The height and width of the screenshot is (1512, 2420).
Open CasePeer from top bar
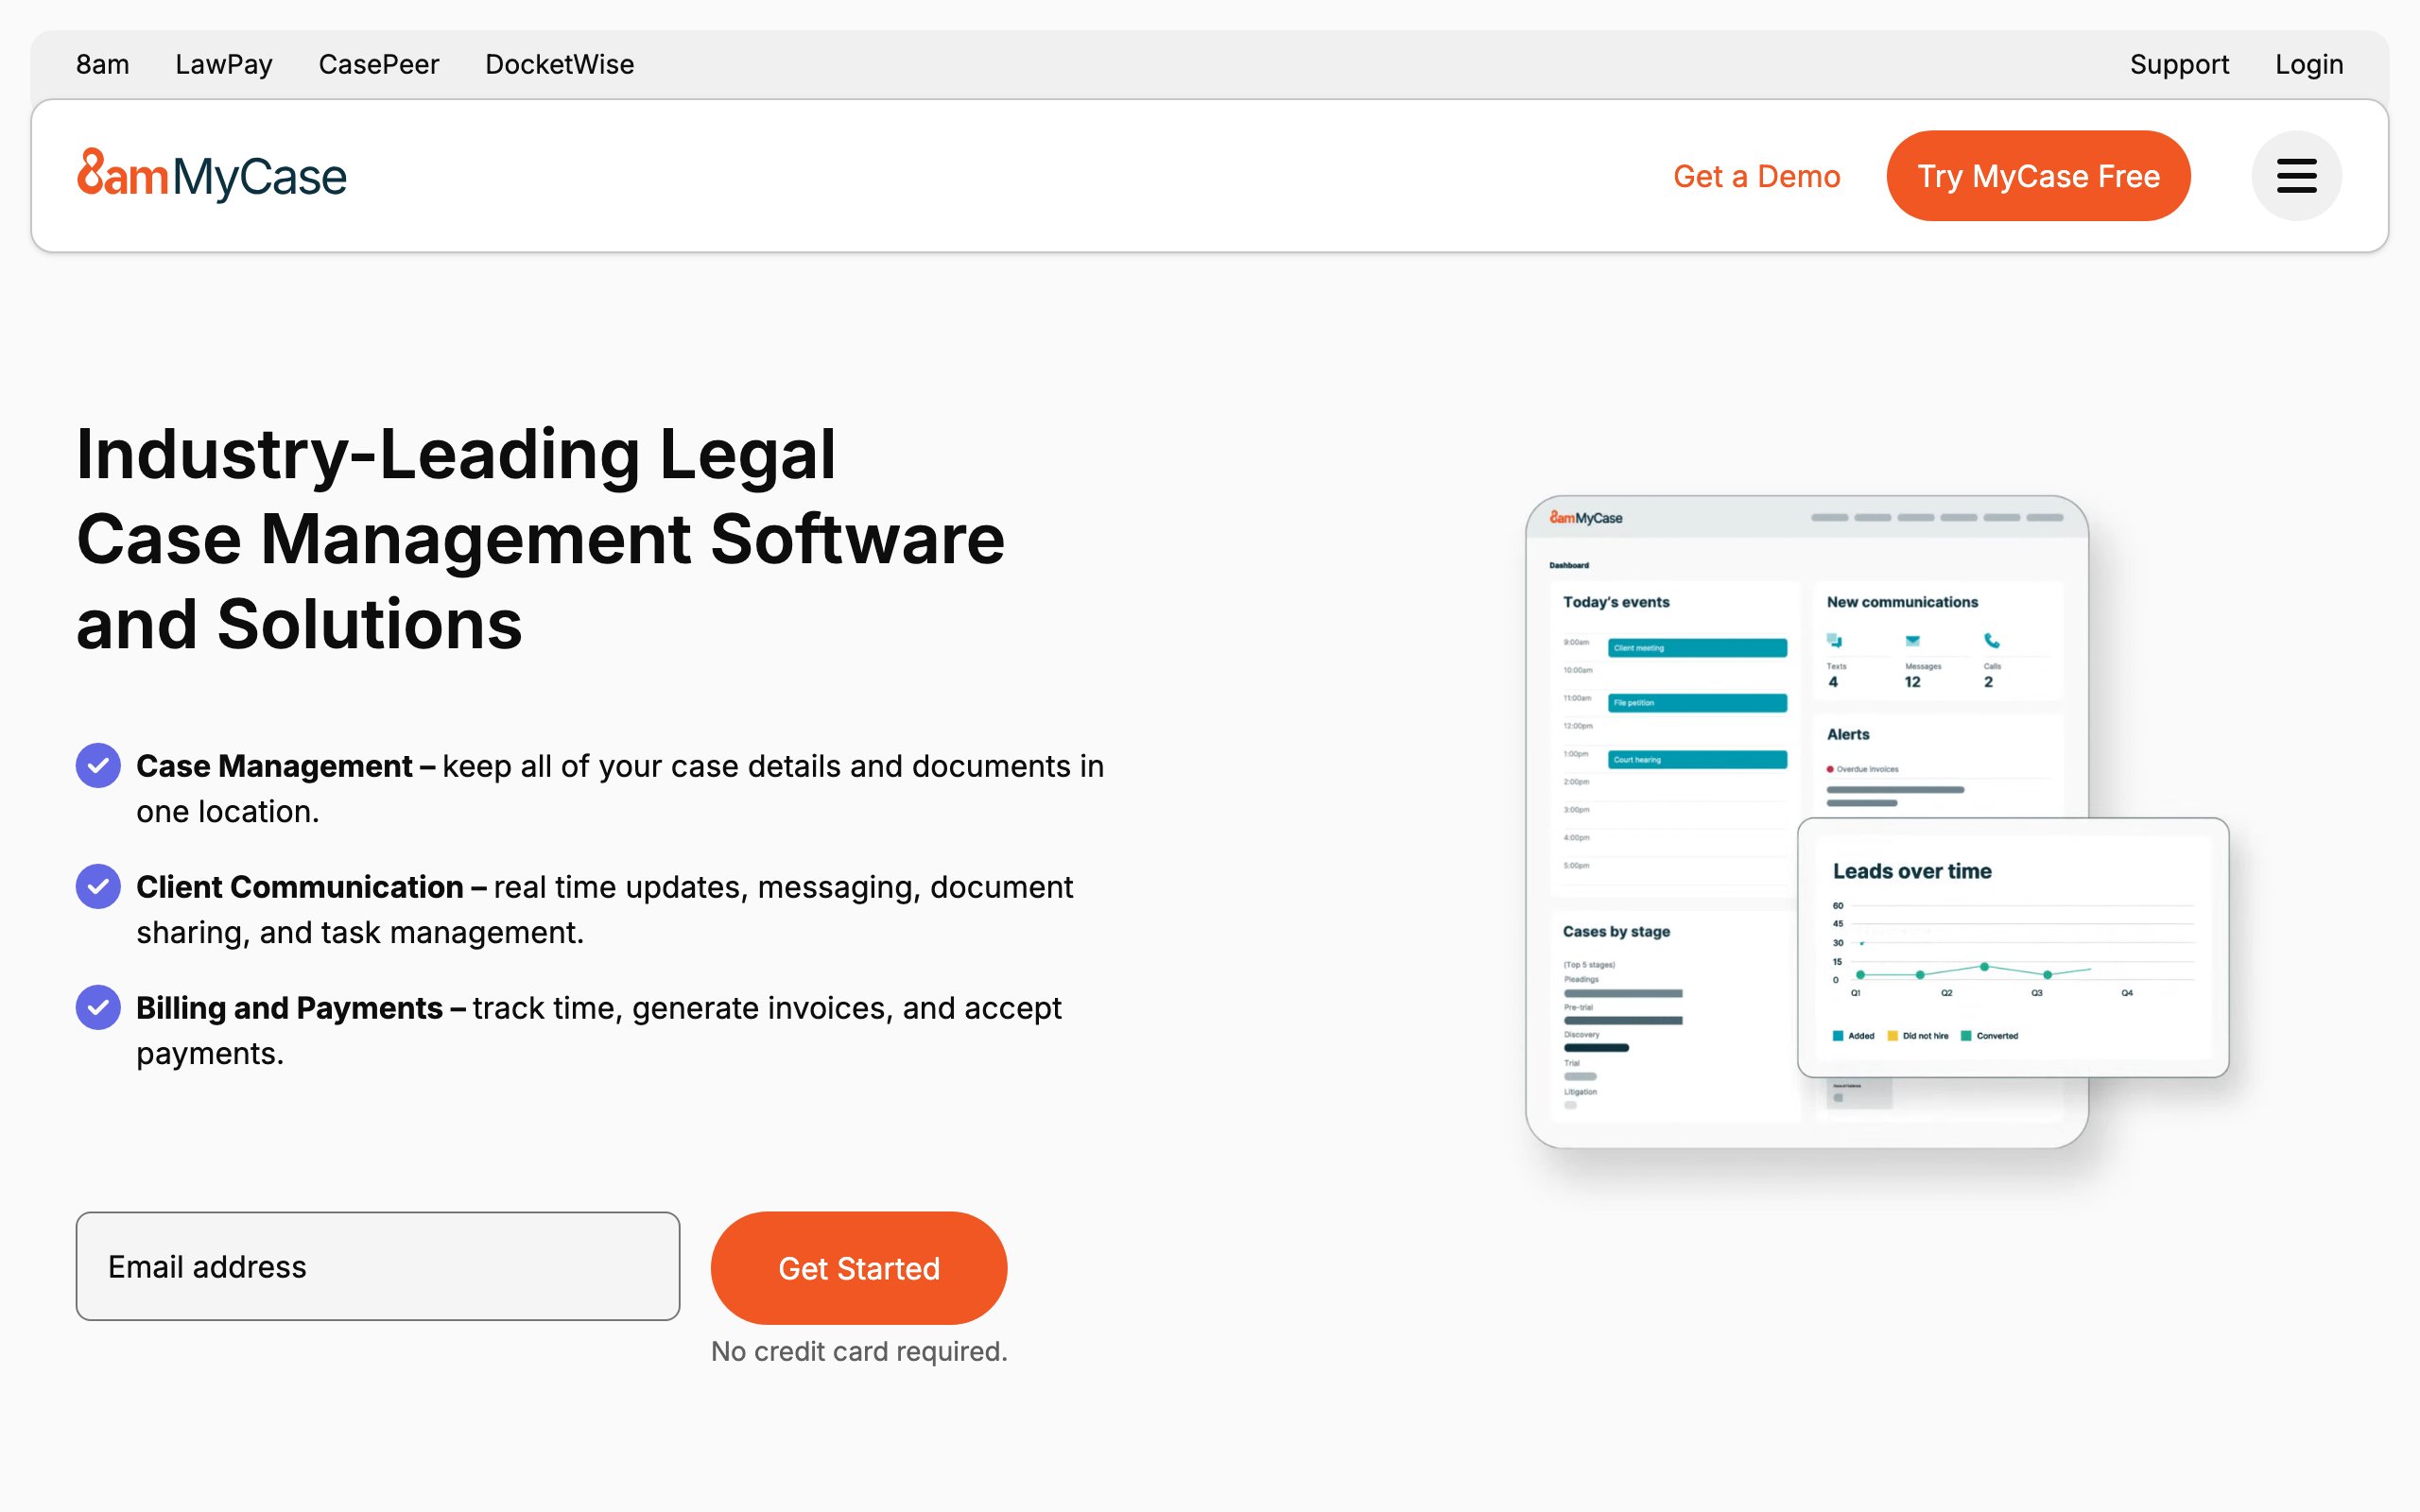click(x=379, y=64)
